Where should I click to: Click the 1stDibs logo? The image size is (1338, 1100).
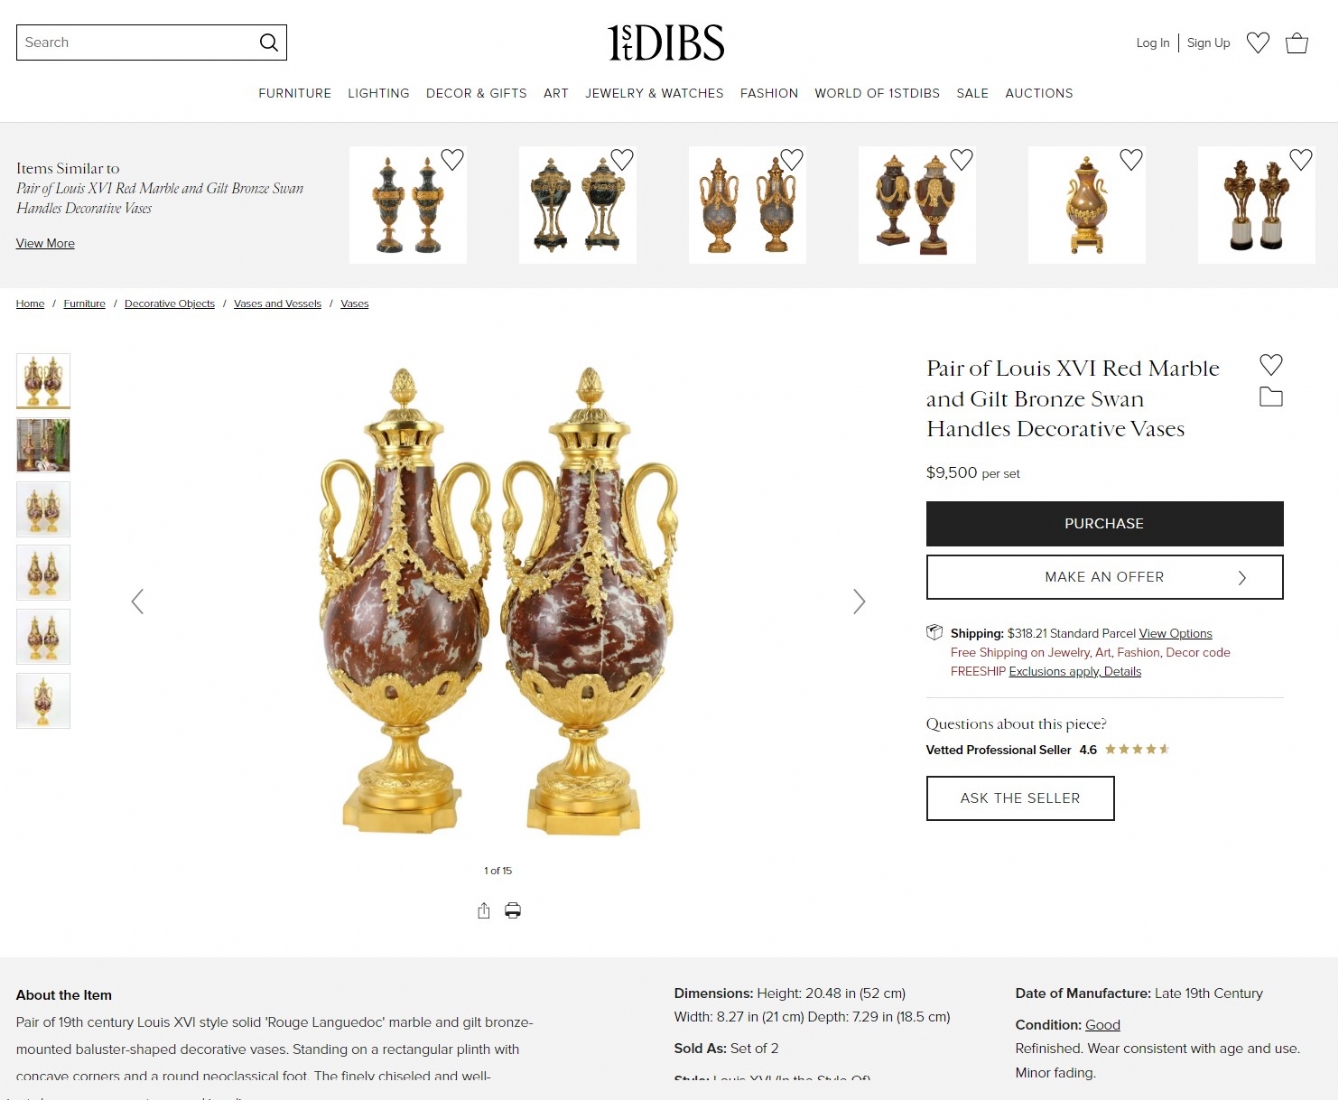666,43
